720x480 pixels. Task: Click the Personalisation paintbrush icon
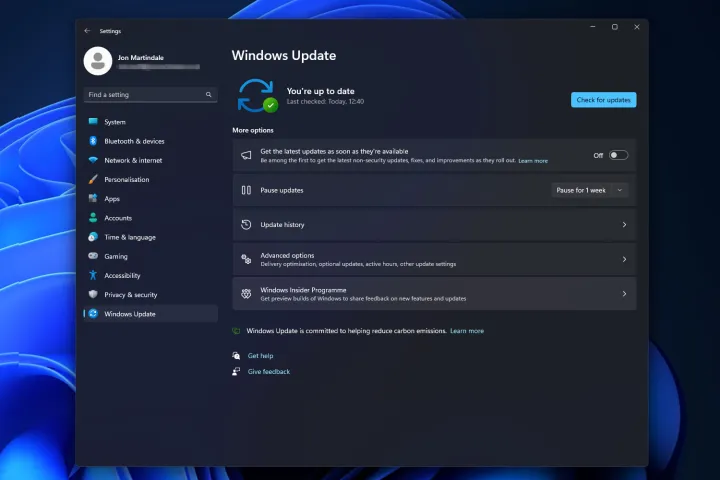pos(93,179)
